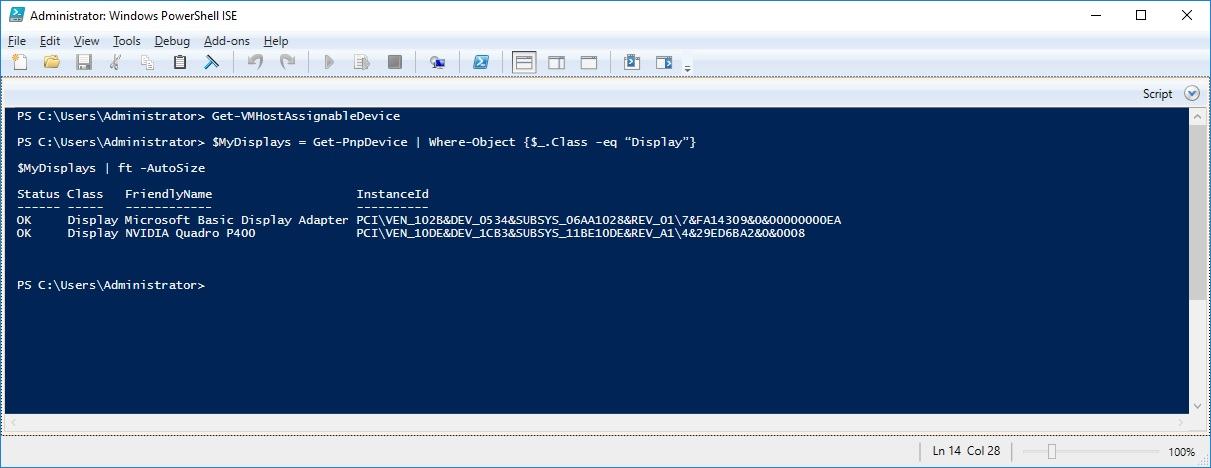Click the Script label near the chevron
1211x468 pixels.
(x=1157, y=93)
